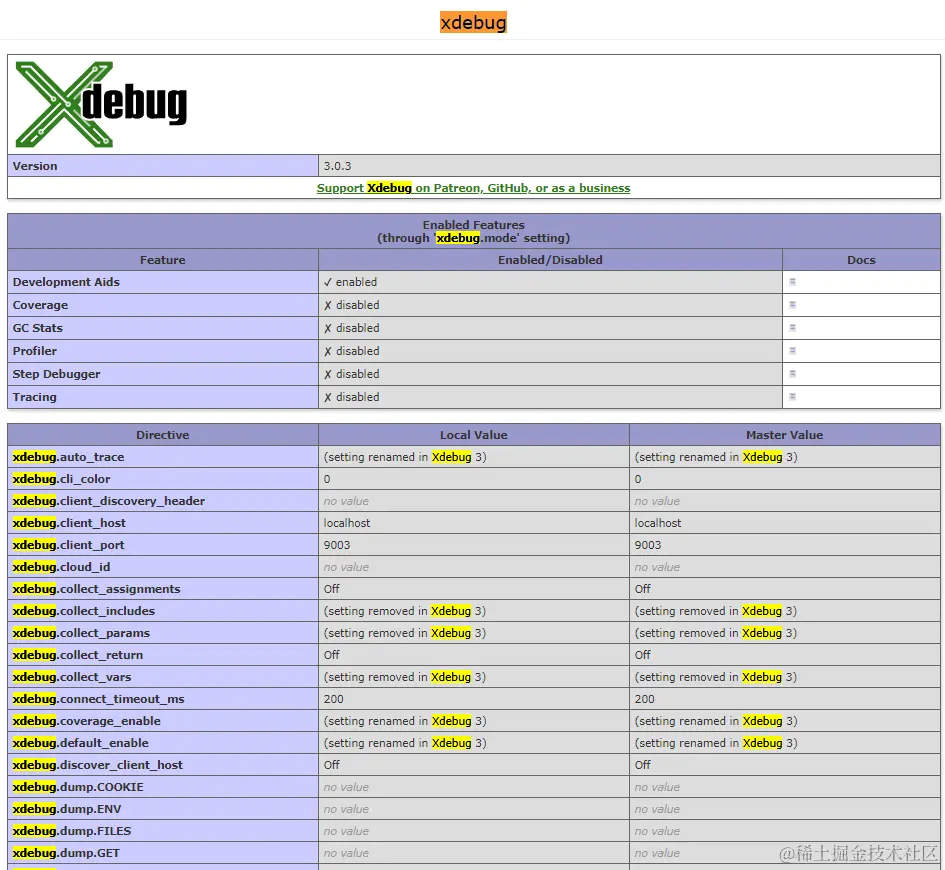Click the xdebug page heading

click(473, 22)
